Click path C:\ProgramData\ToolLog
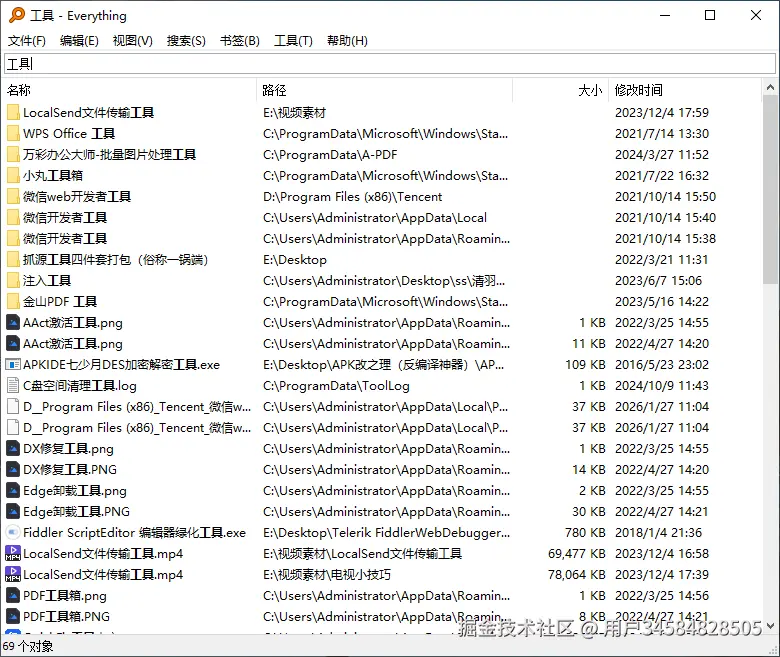 pyautogui.click(x=336, y=385)
